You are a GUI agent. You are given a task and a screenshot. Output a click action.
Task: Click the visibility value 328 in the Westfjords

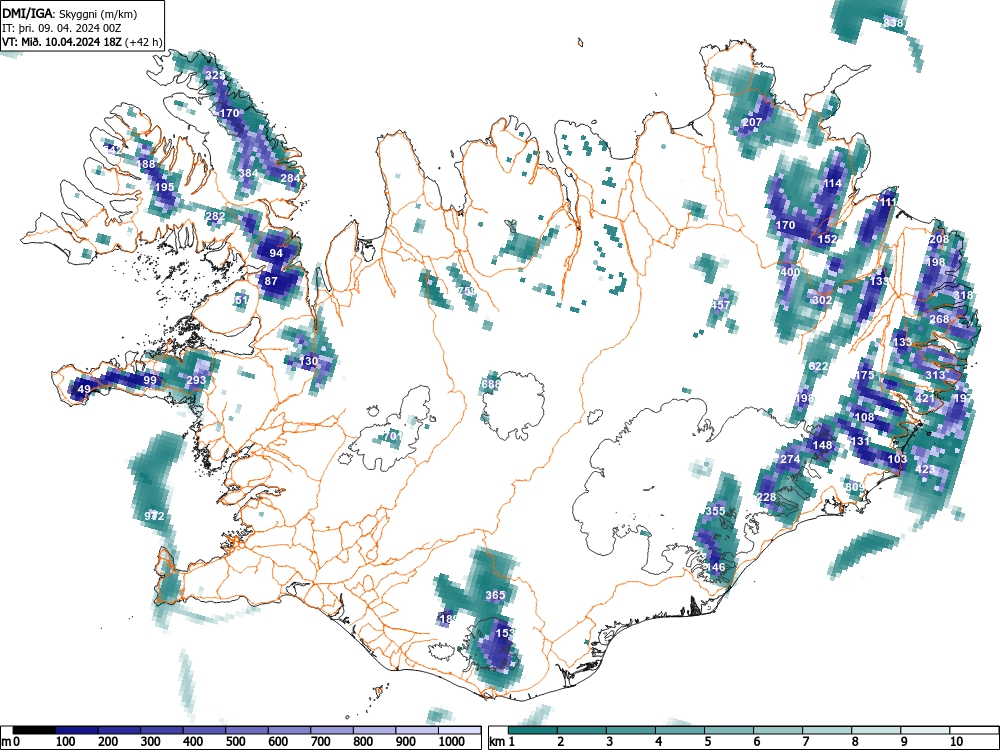click(214, 75)
